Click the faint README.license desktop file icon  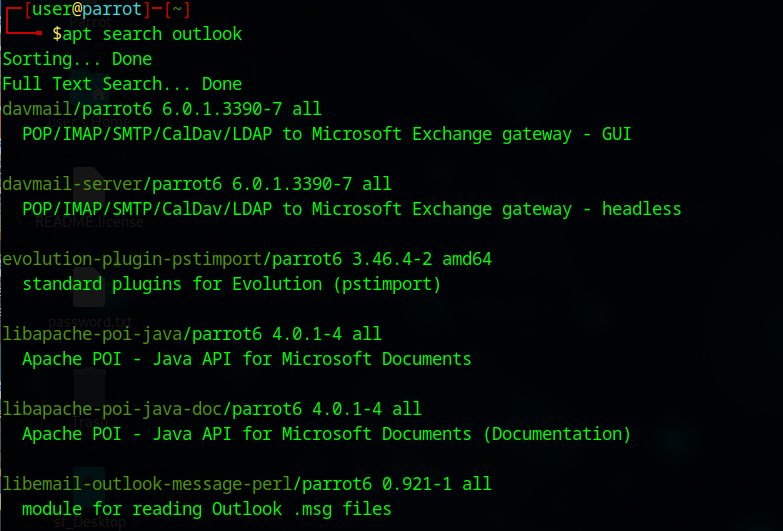88,190
